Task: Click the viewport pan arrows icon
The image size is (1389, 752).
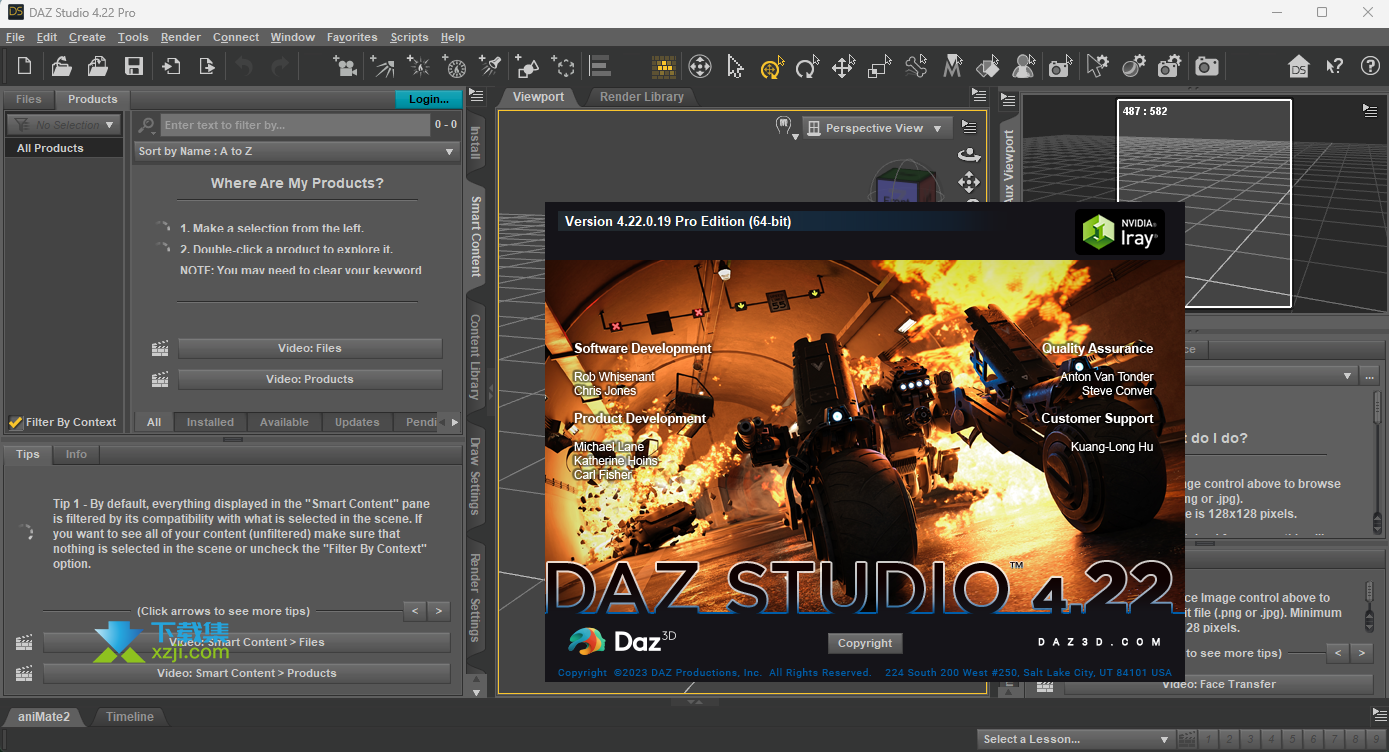Action: [968, 182]
